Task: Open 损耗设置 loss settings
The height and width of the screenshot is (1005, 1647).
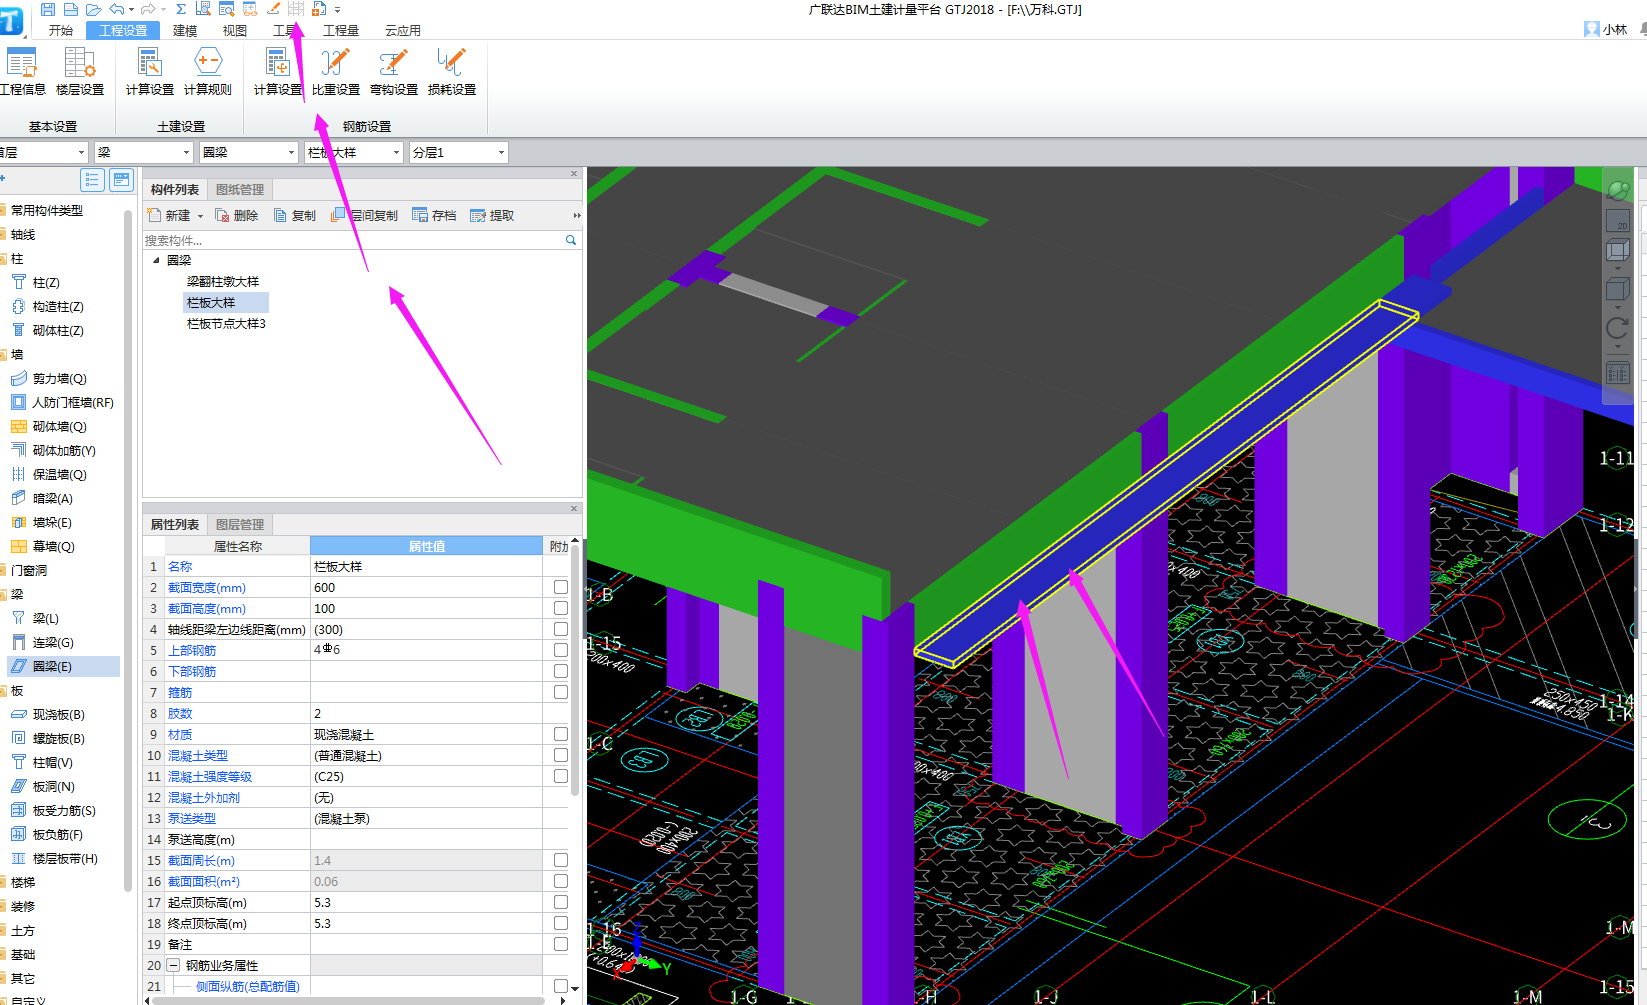Action: (x=452, y=72)
